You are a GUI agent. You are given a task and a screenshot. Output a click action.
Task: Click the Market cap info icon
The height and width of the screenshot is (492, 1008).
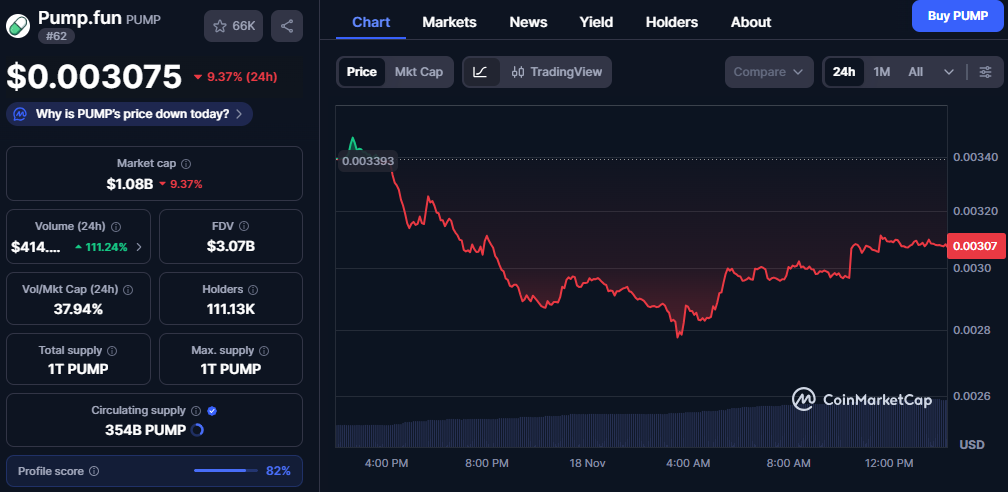pyautogui.click(x=186, y=163)
